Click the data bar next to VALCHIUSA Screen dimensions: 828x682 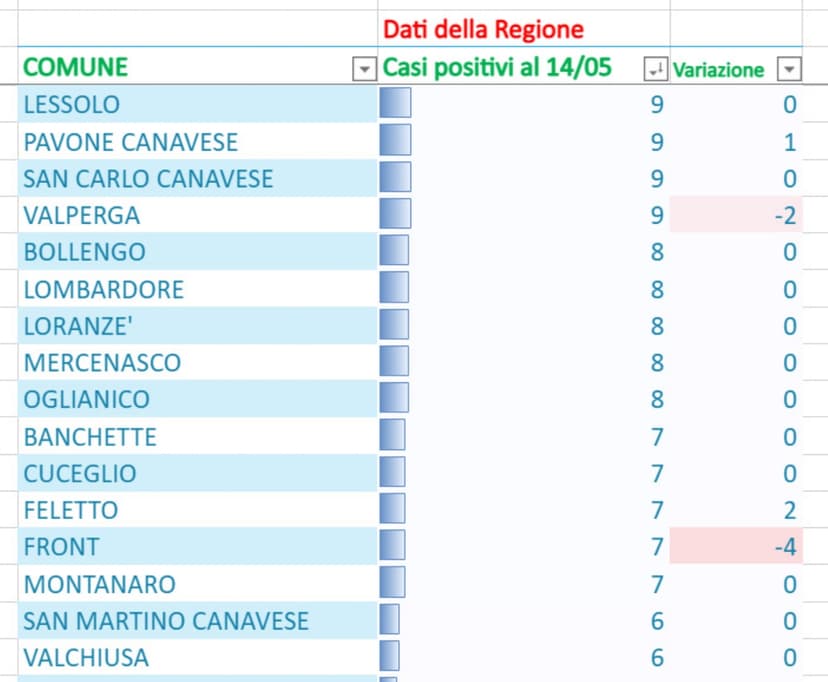(394, 658)
